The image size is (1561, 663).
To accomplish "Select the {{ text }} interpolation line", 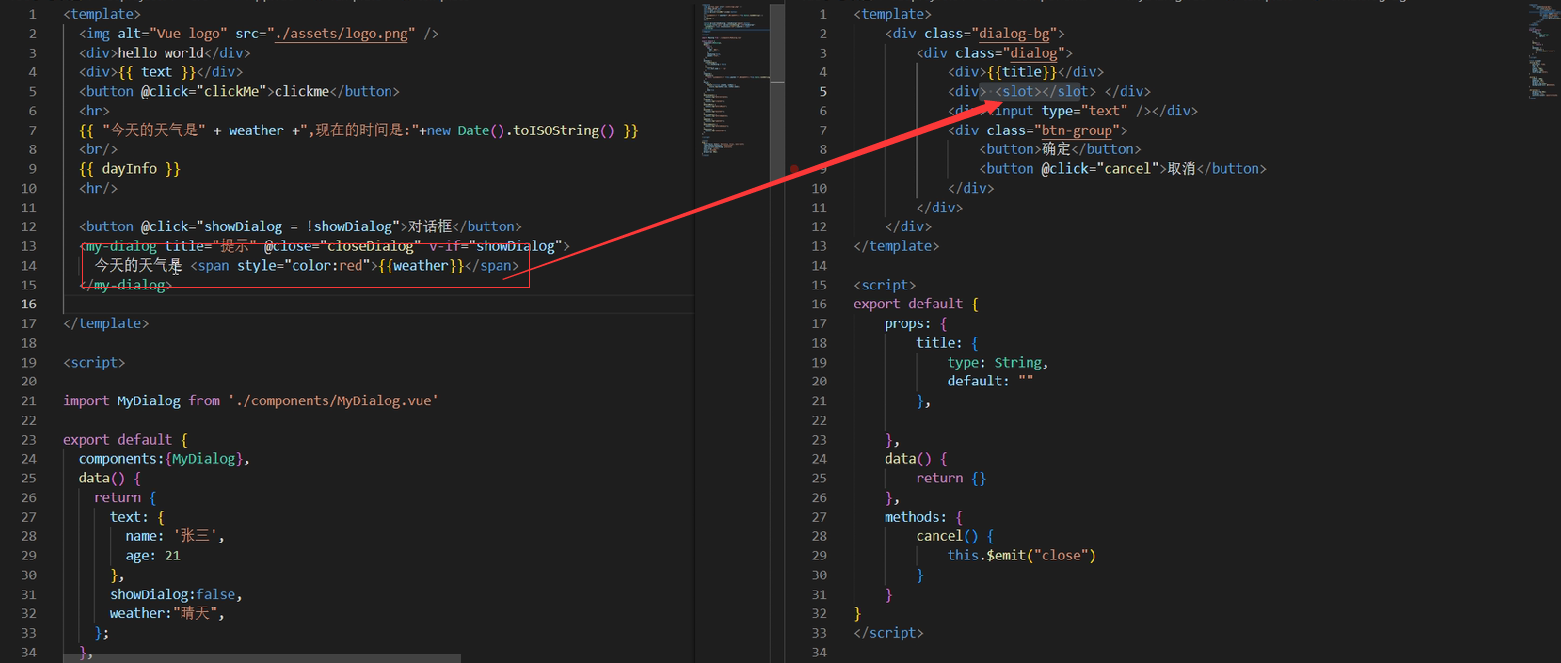I will (x=161, y=72).
